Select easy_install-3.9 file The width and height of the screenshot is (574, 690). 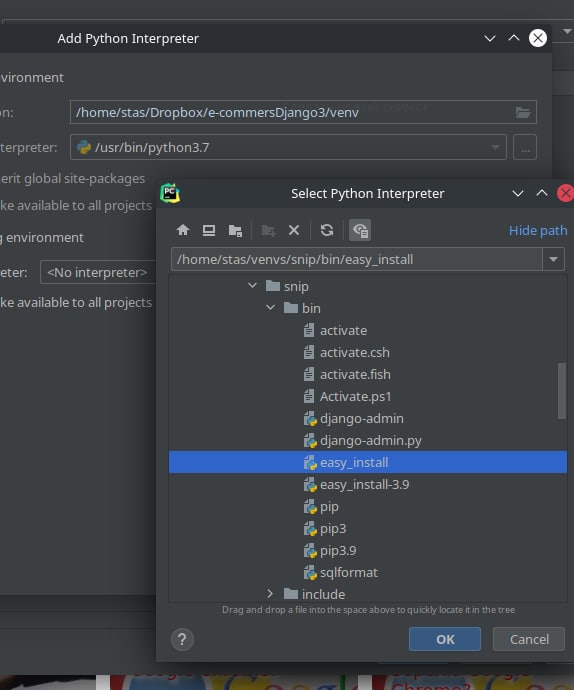point(368,484)
